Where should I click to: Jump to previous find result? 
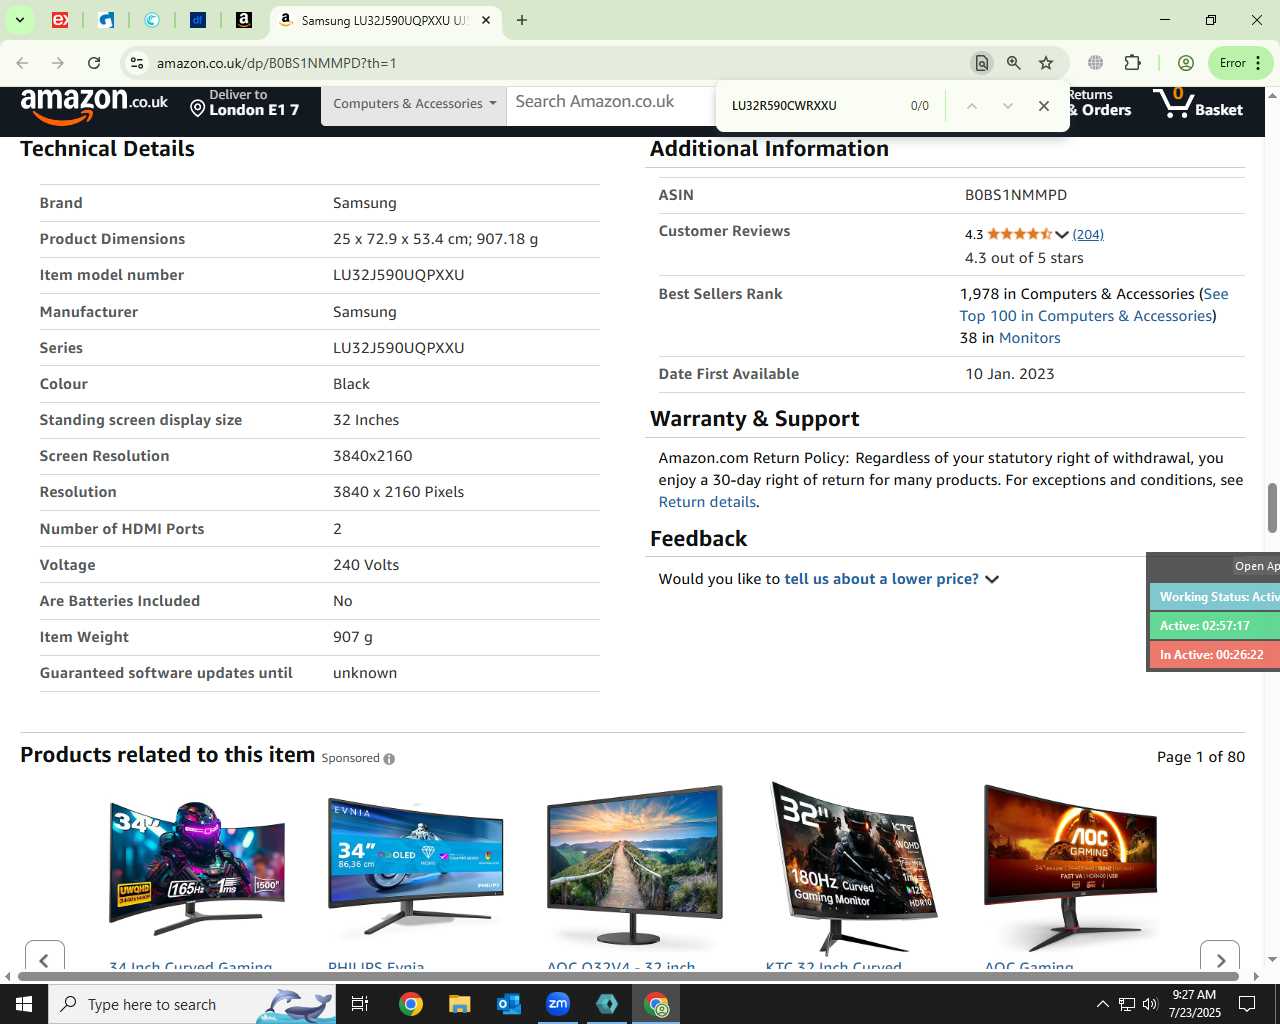[x=971, y=106]
